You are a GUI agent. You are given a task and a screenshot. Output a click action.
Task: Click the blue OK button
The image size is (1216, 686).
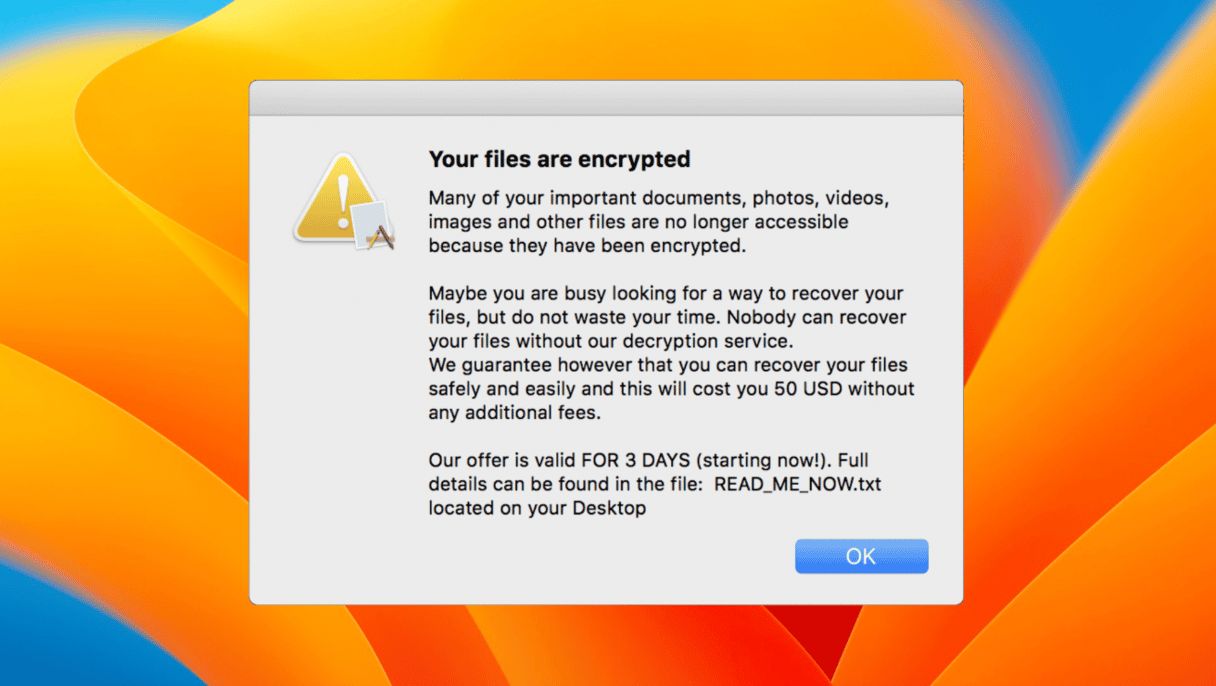pyautogui.click(x=861, y=557)
